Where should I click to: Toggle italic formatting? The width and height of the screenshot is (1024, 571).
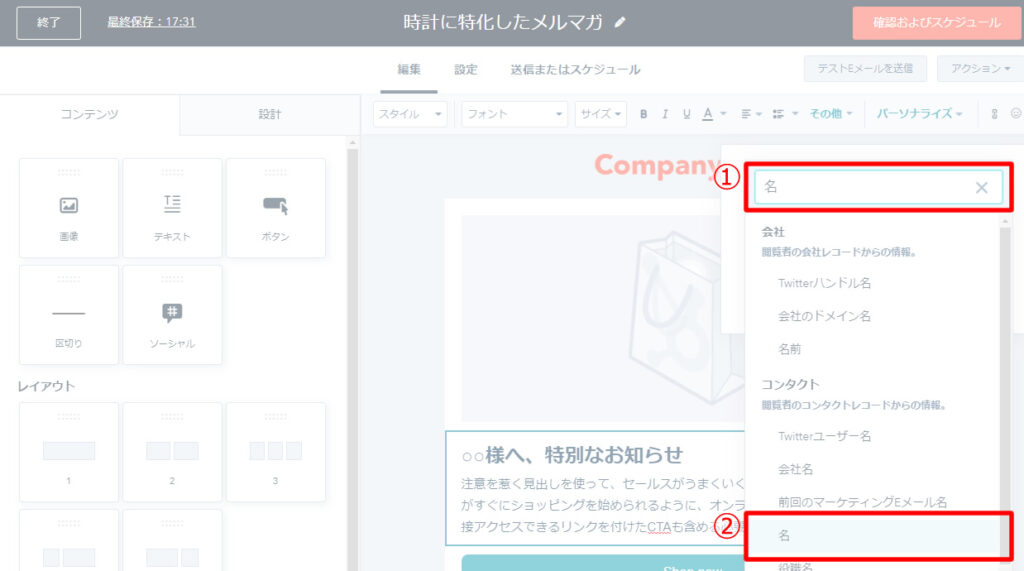pos(665,114)
